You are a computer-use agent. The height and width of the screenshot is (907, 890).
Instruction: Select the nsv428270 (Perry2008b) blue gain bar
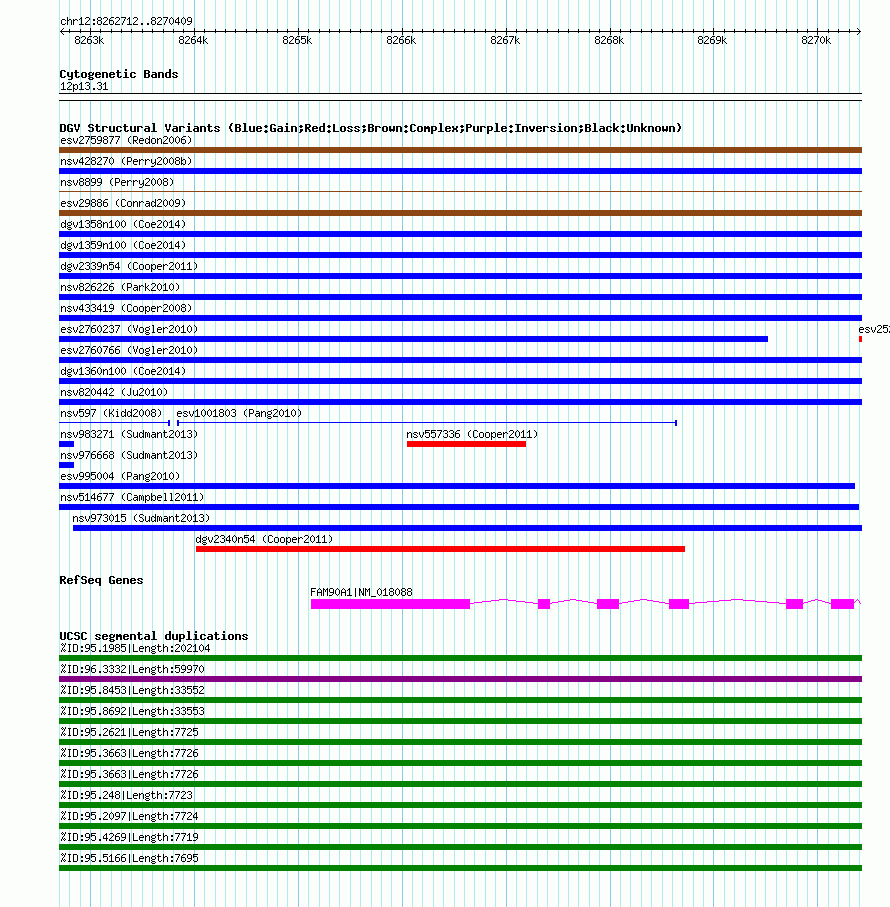tap(460, 171)
